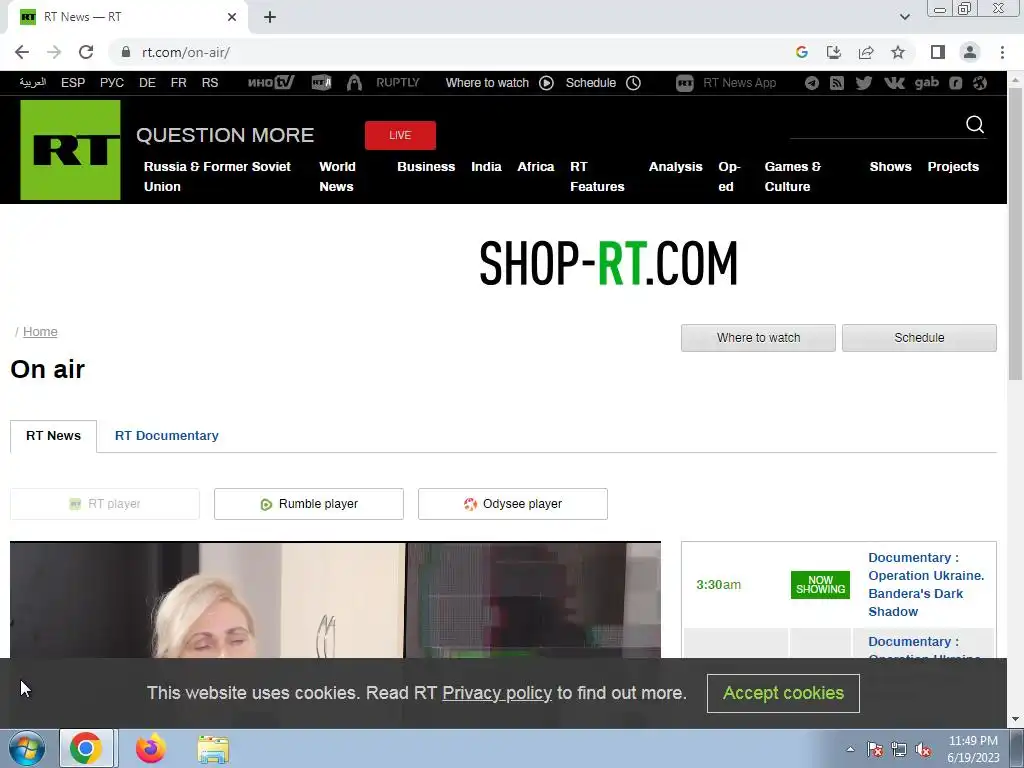View site information lock icon

(126, 52)
